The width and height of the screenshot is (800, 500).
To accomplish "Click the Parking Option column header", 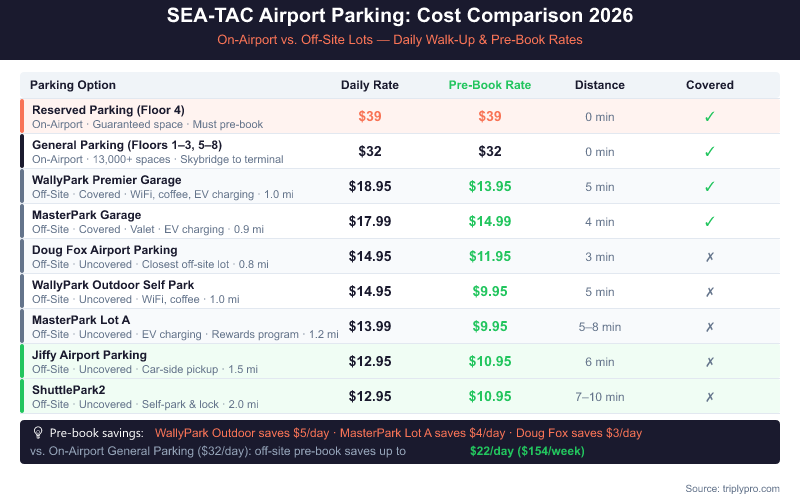I will pos(73,85).
